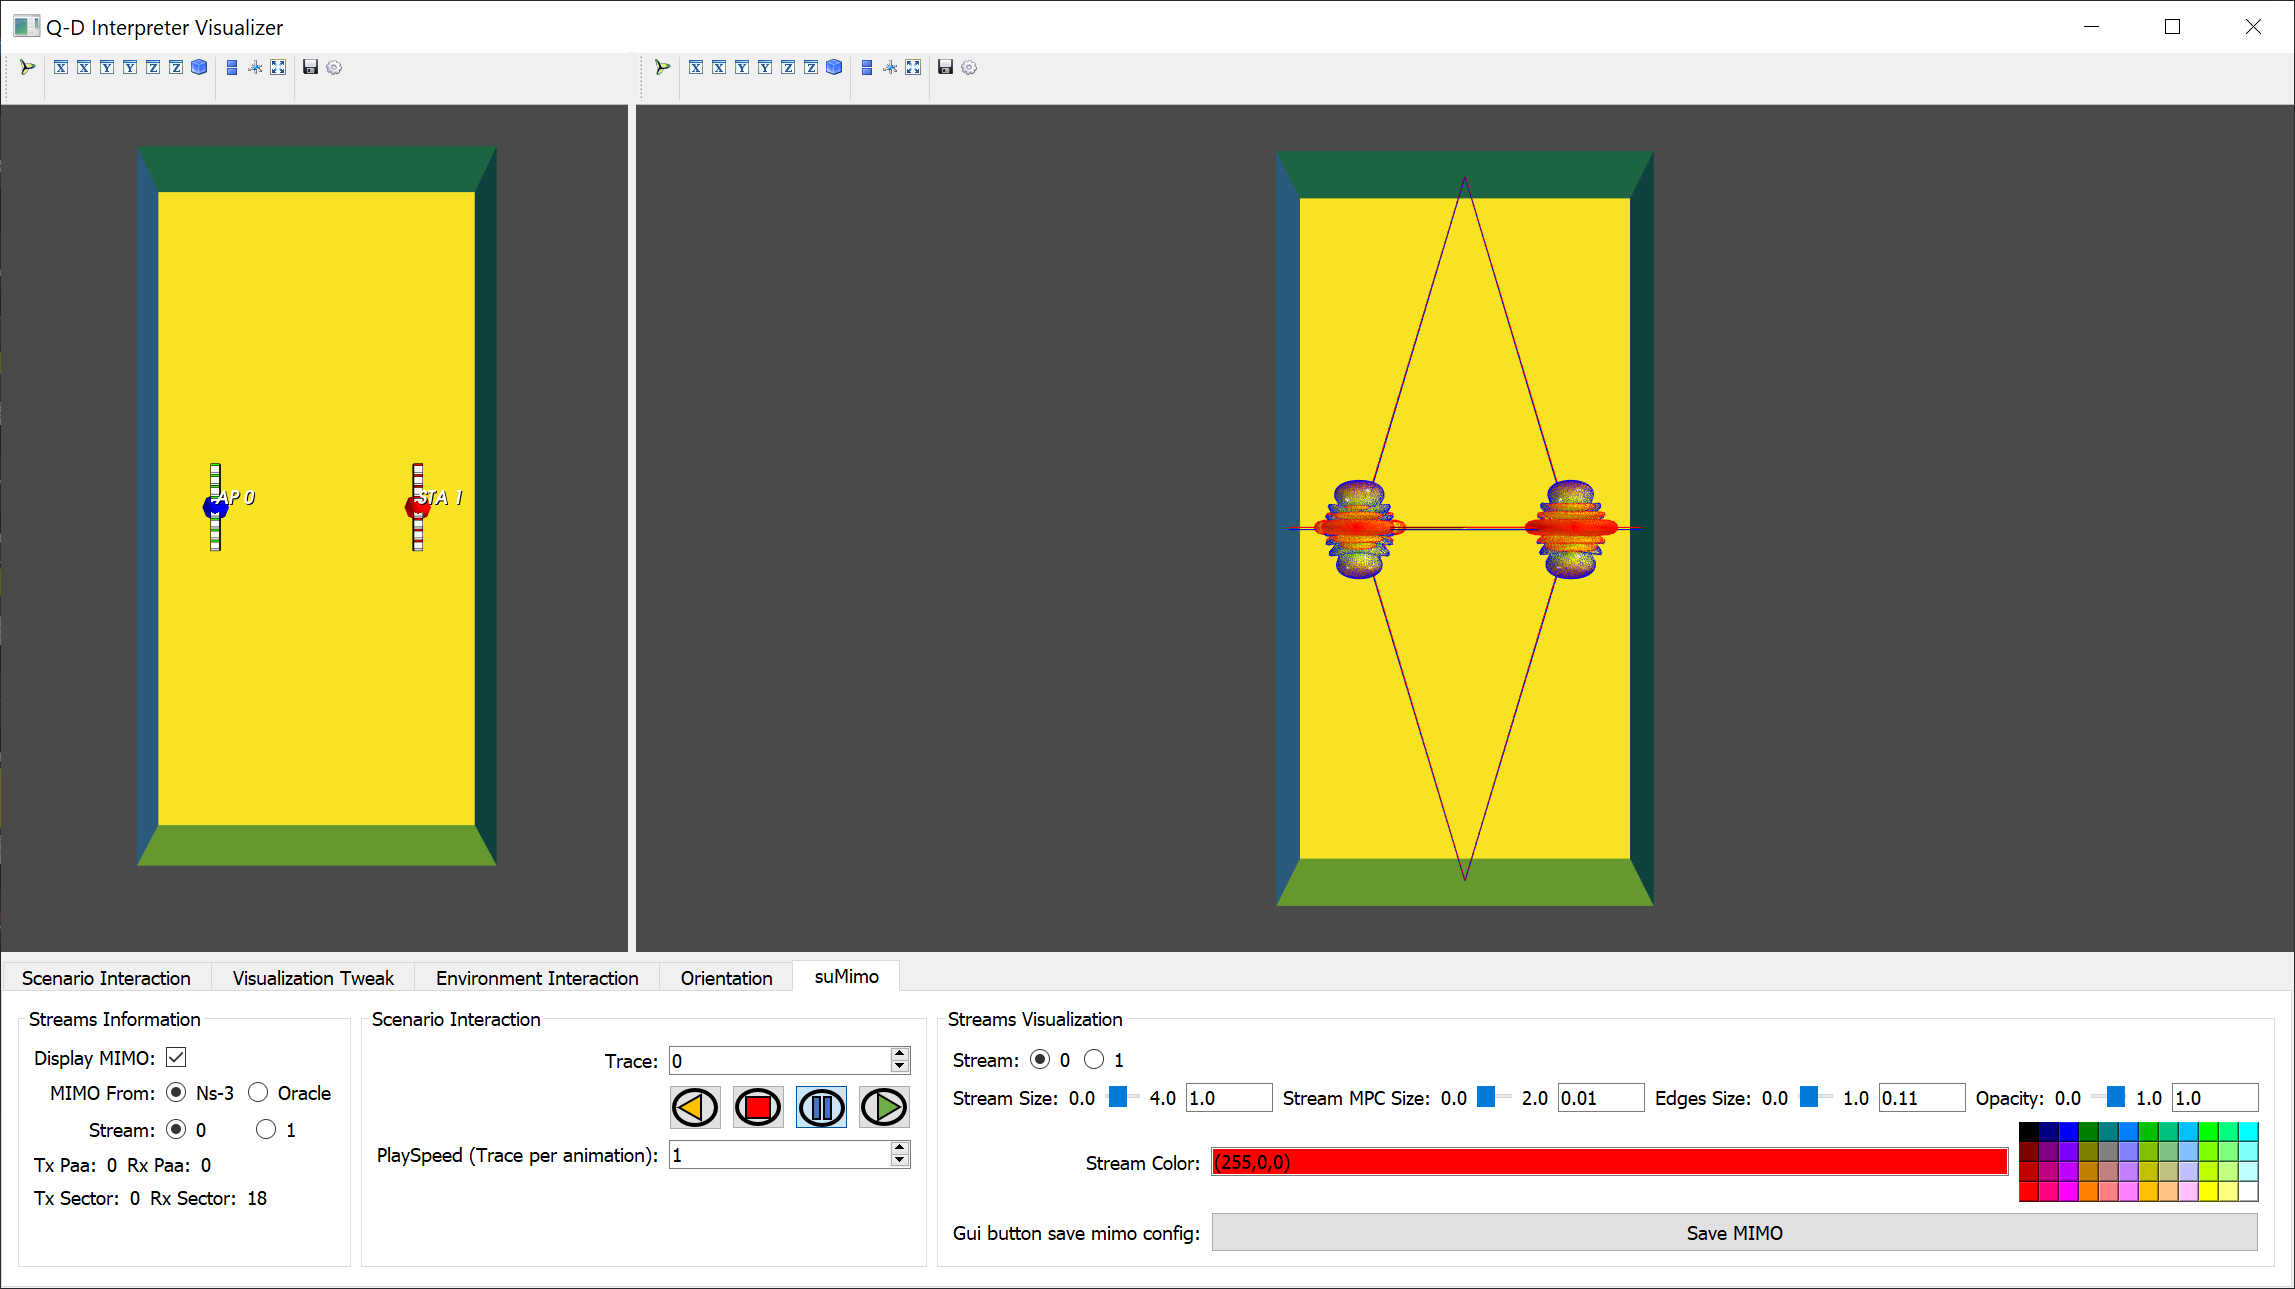The width and height of the screenshot is (2295, 1289).
Task: Click the fullscreen icon in the right toolbar
Action: [x=913, y=67]
